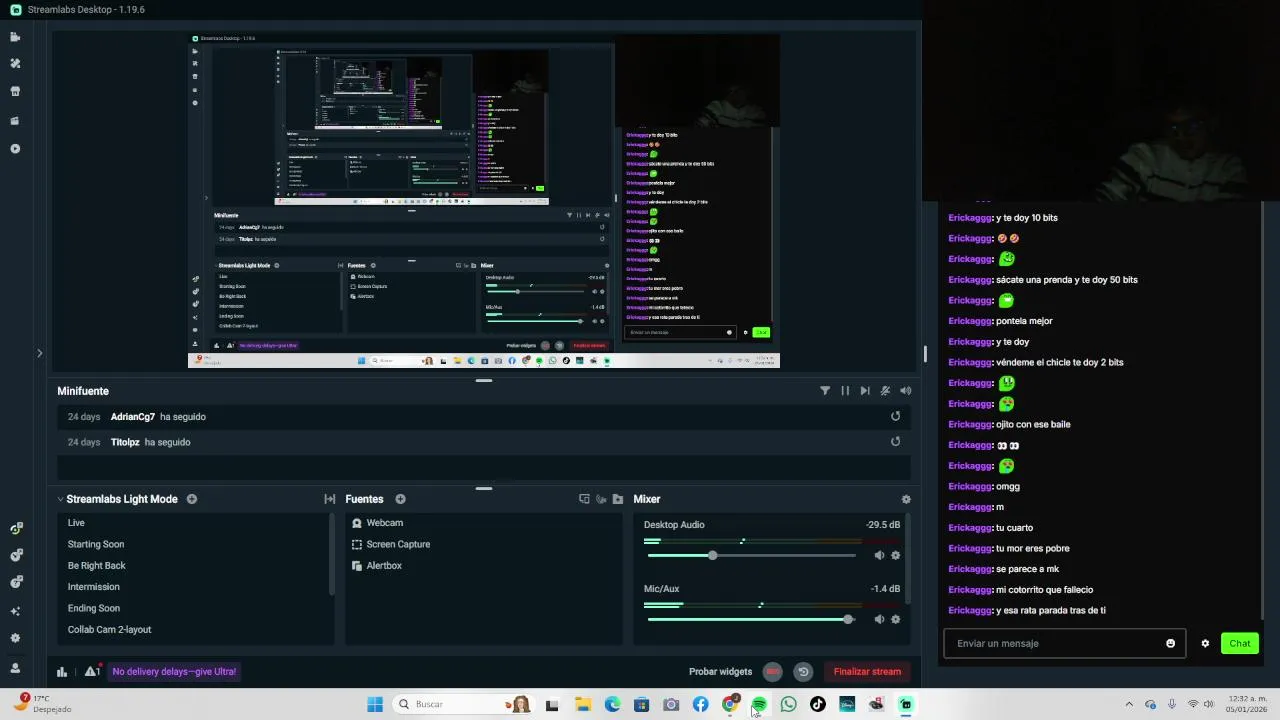
Task: Open the Settings gear in the left sidebar
Action: (15, 638)
